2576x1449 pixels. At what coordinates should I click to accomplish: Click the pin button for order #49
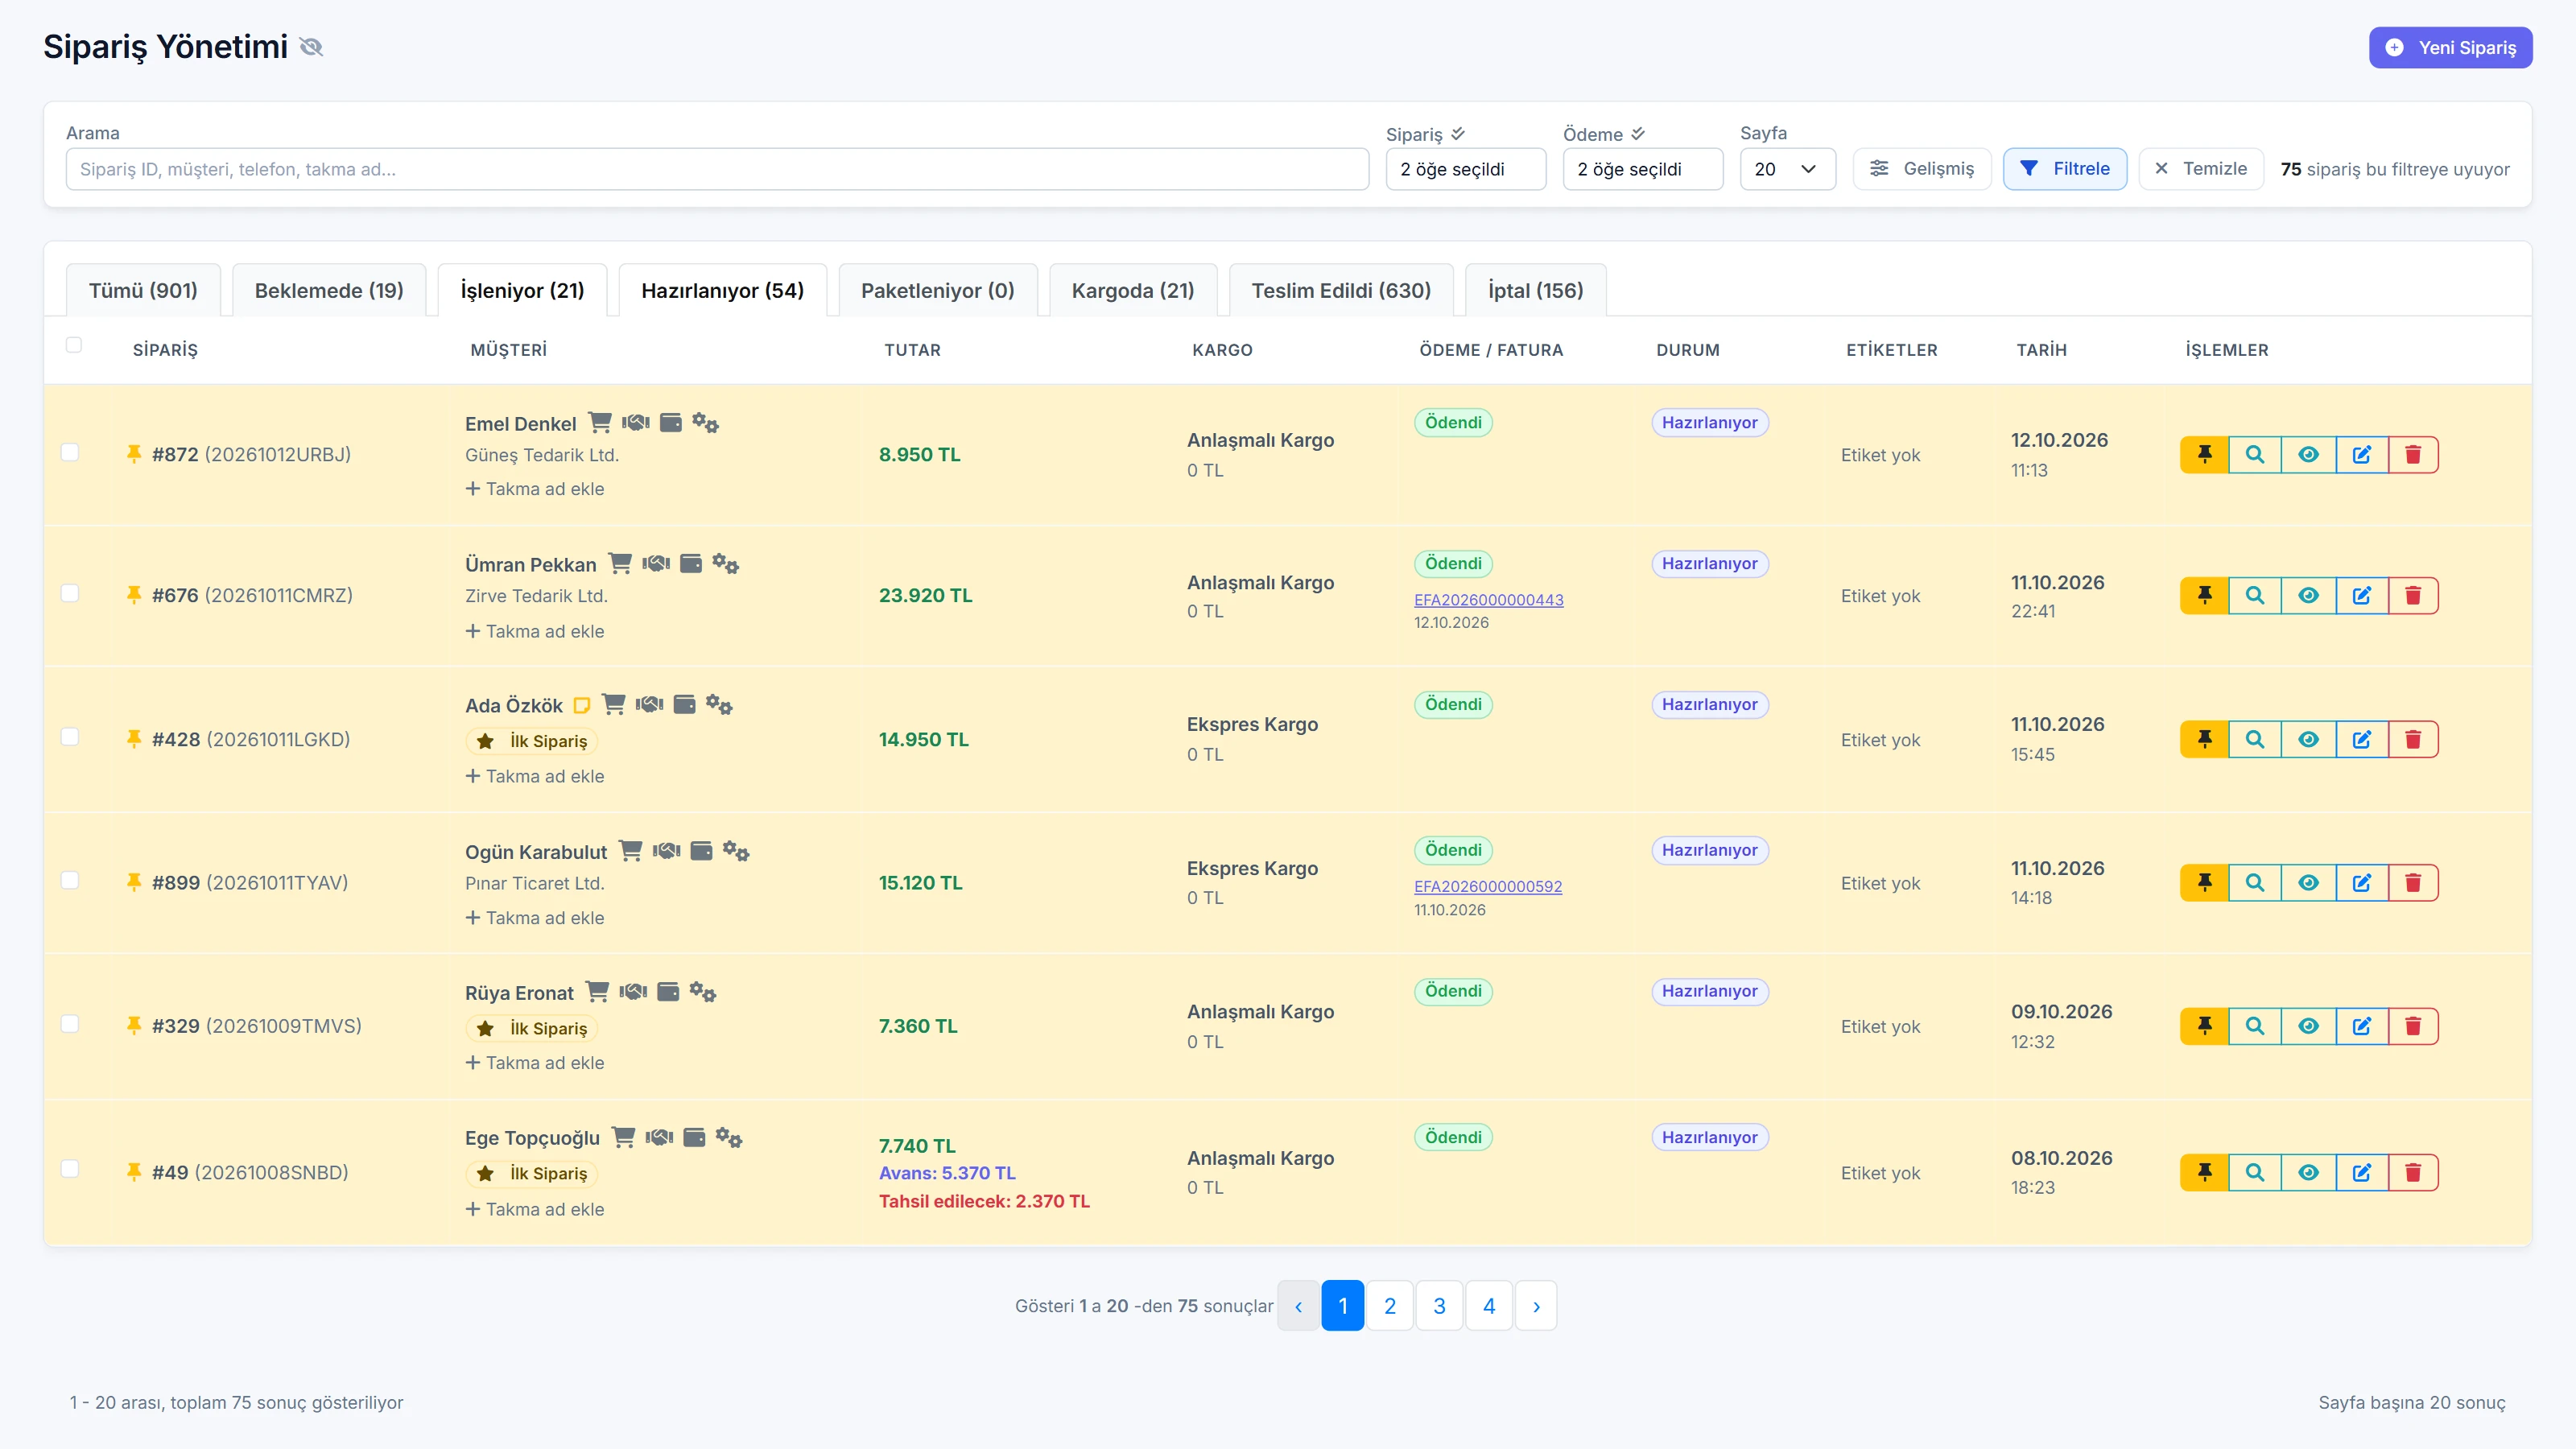click(x=2204, y=1173)
